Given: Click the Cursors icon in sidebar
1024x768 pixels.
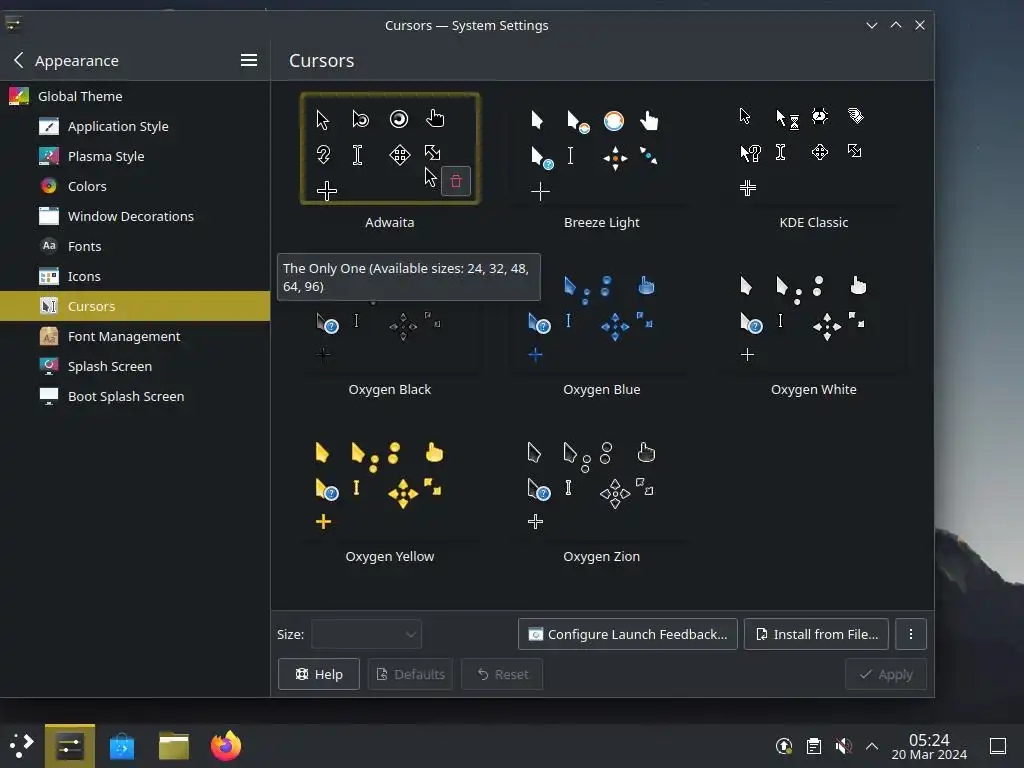Looking at the screenshot, I should (49, 306).
